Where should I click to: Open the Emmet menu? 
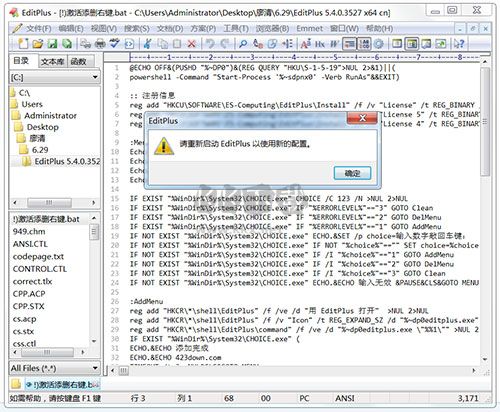(x=310, y=29)
